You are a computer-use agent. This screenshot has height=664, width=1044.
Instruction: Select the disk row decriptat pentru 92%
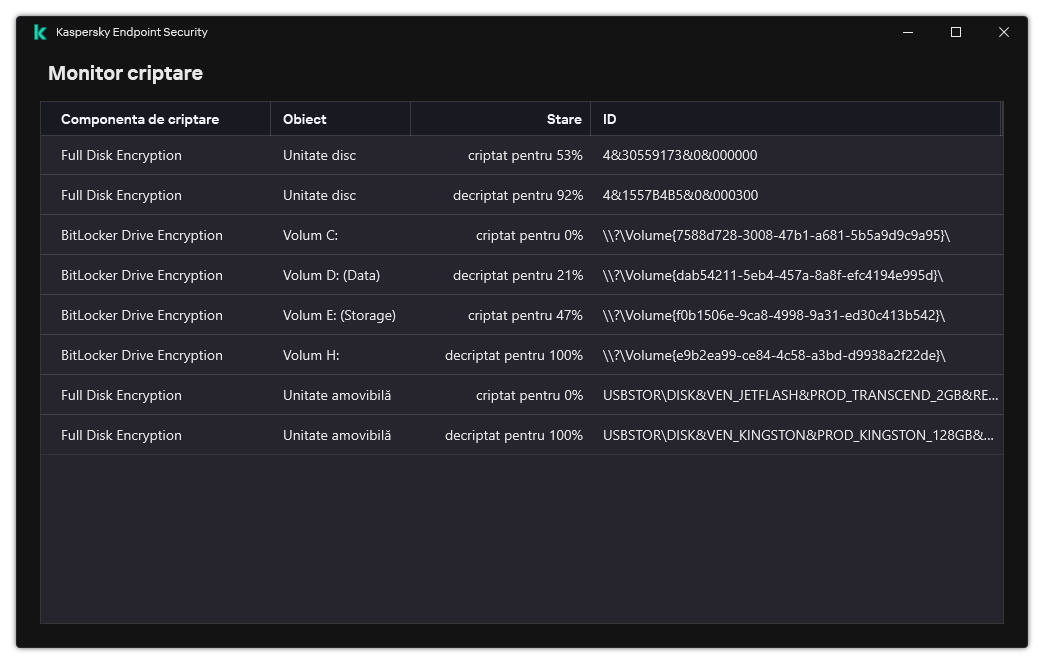click(517, 195)
